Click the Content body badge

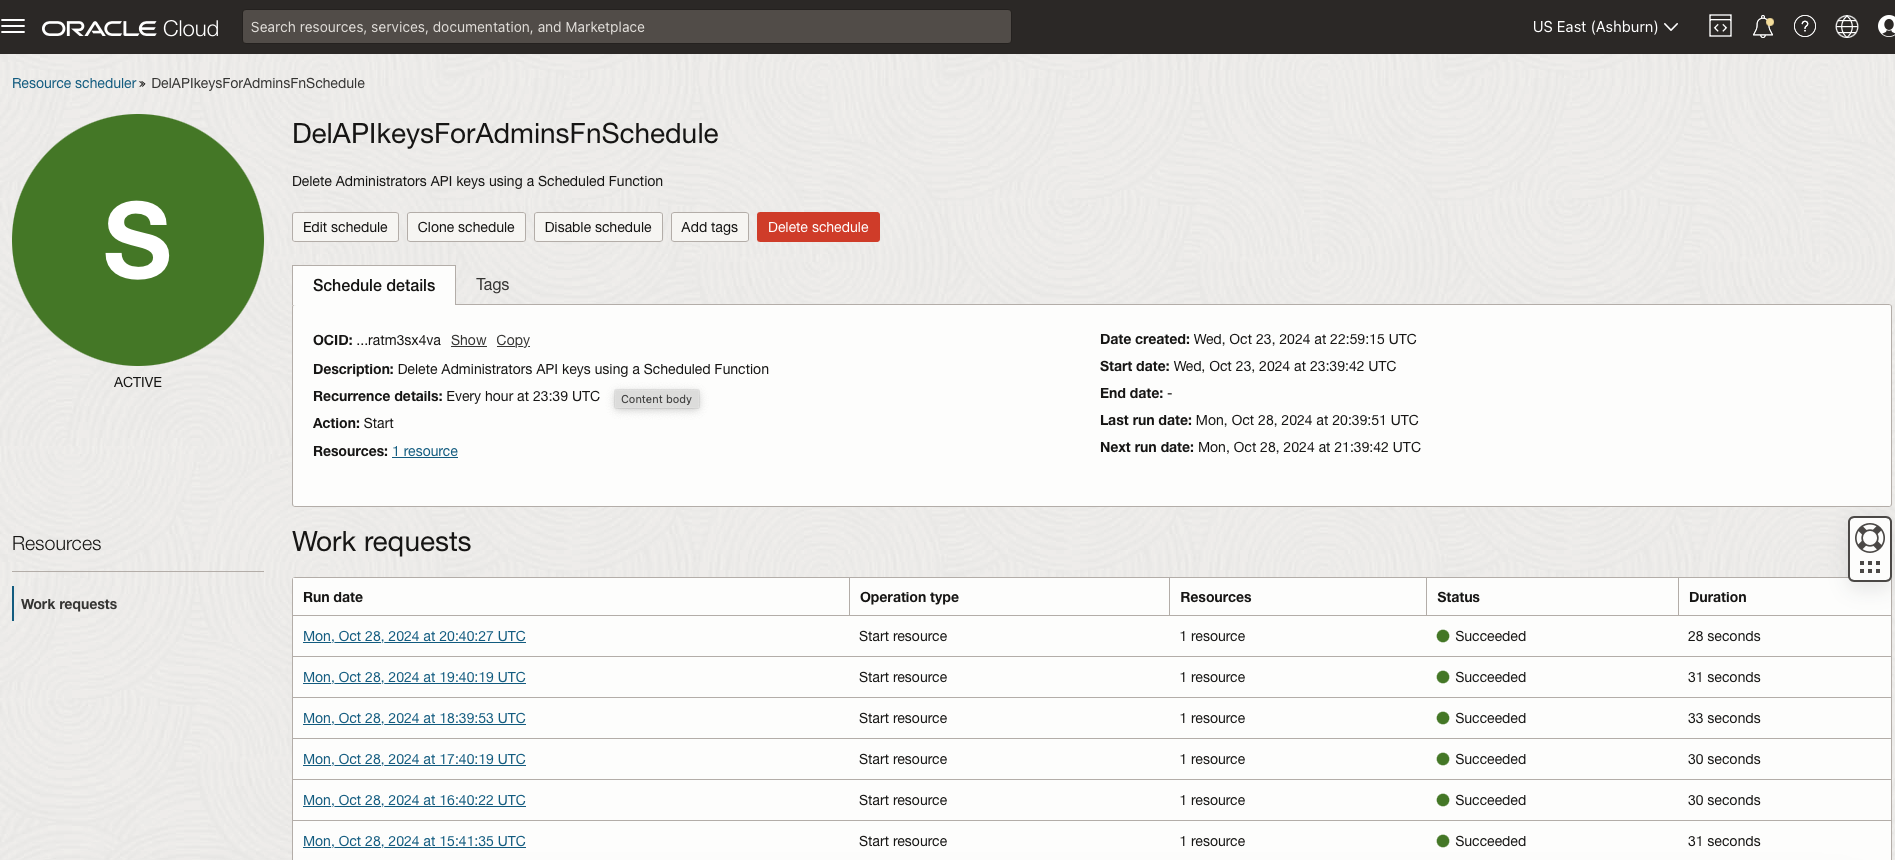(656, 399)
